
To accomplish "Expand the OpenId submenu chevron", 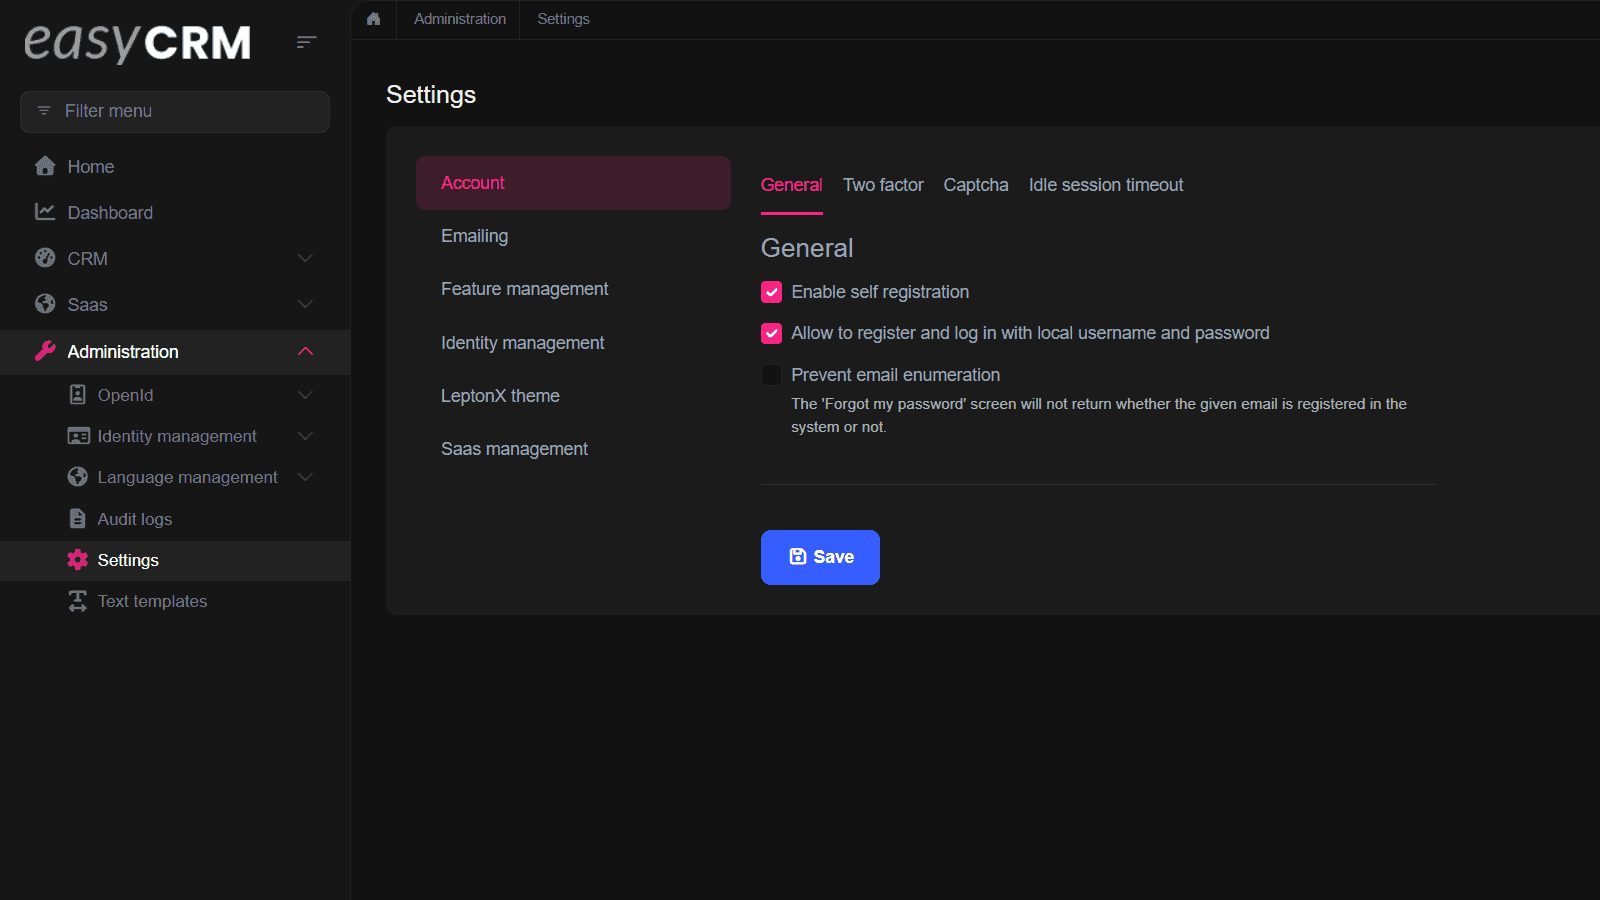I will tap(306, 395).
